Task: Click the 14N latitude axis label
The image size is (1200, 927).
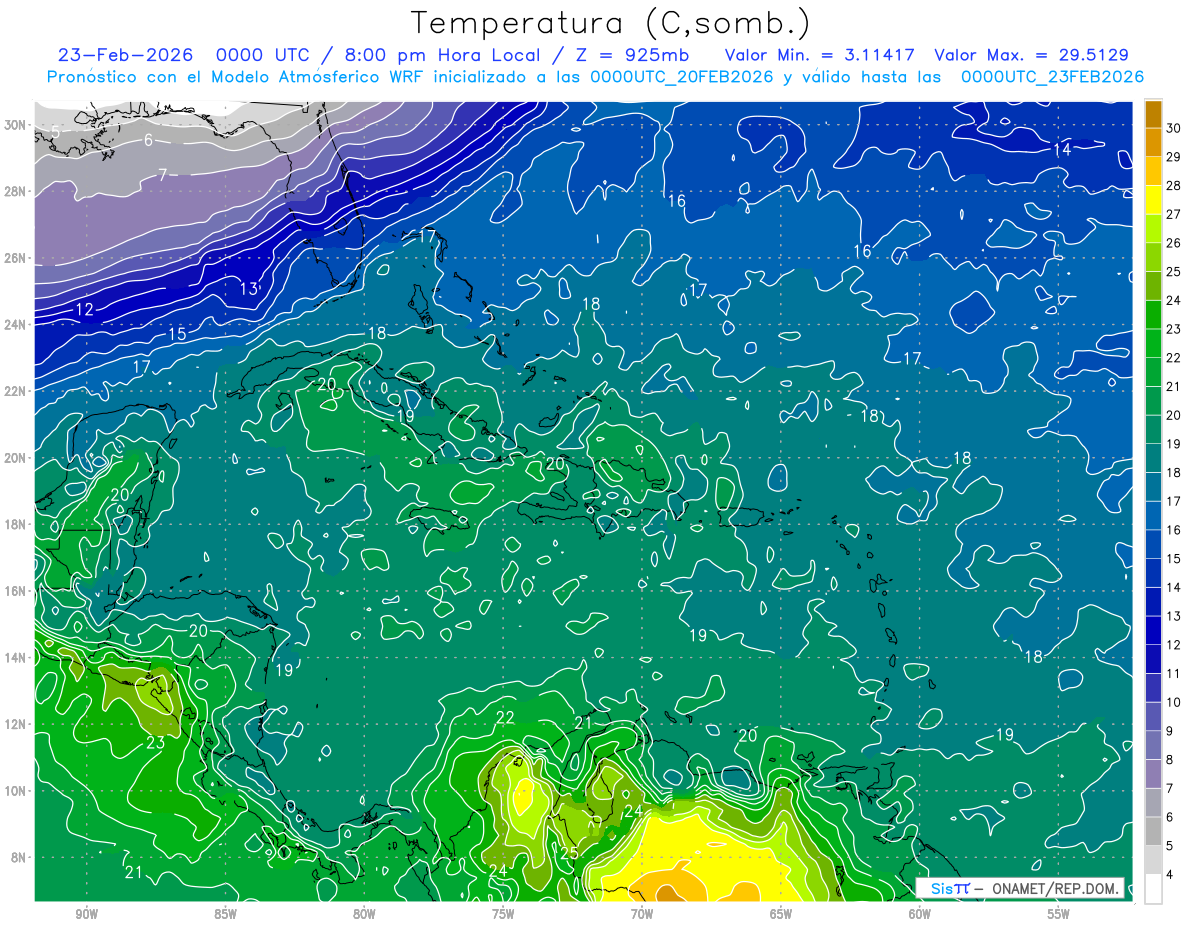Action: (x=17, y=657)
